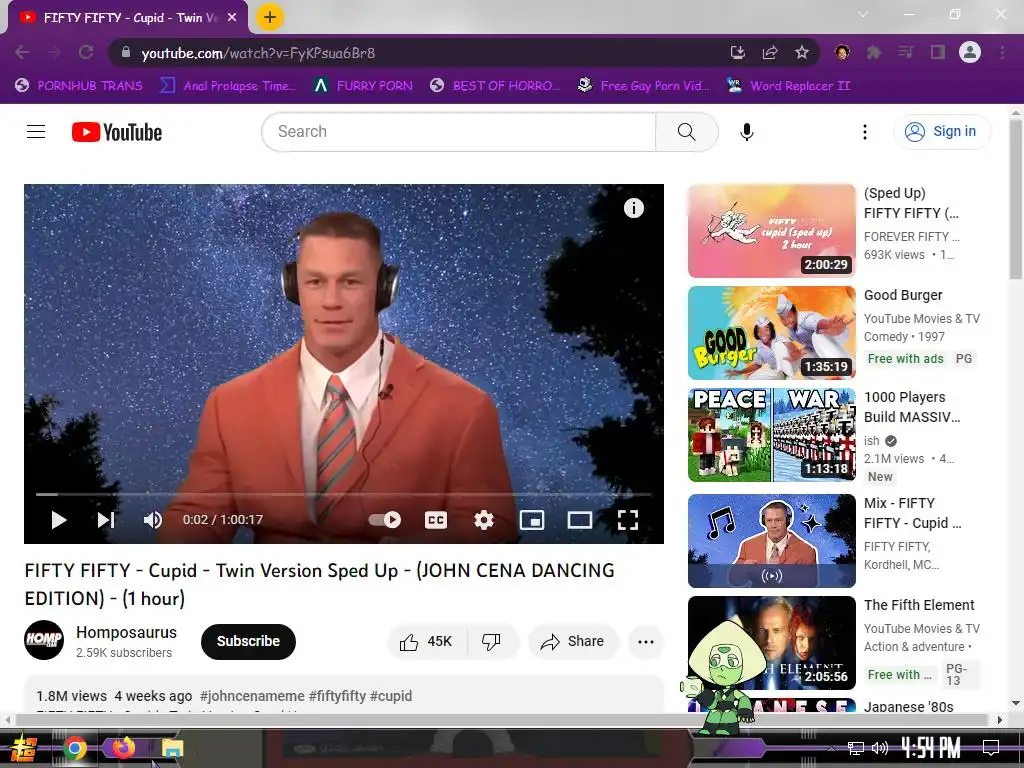Open a new browser tab
This screenshot has width=1024, height=768.
pos(270,17)
